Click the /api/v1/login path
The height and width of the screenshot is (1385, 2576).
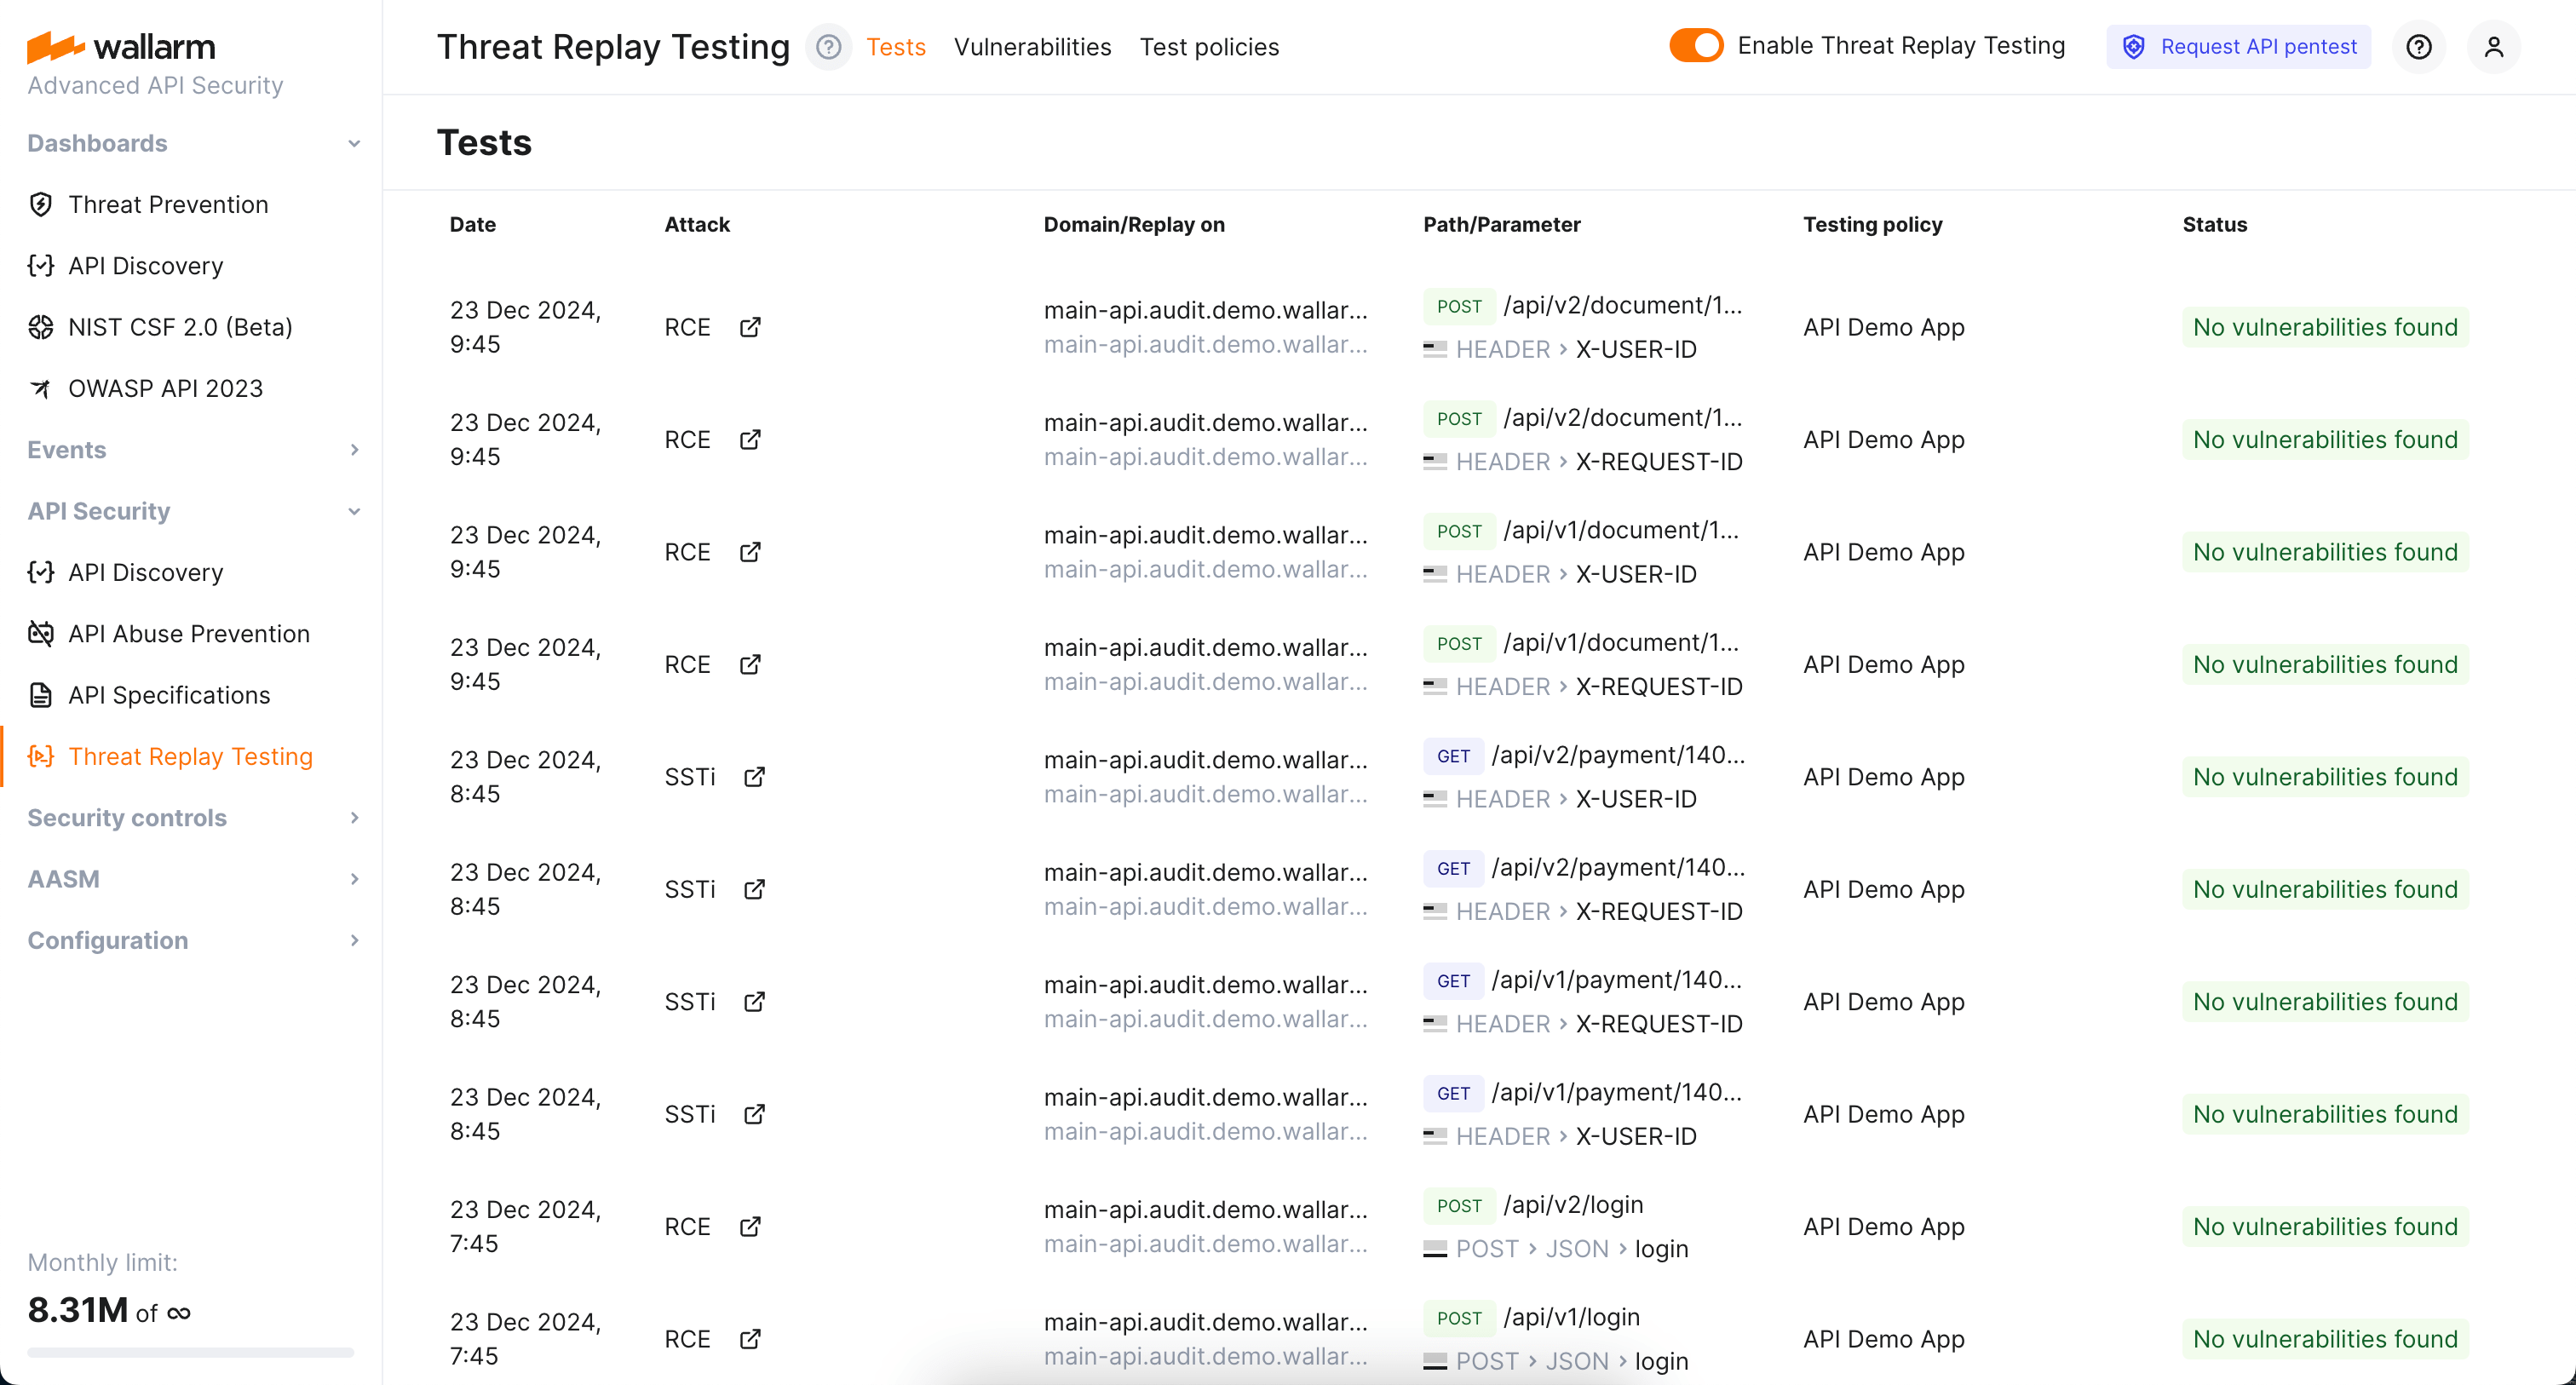pos(1572,1317)
